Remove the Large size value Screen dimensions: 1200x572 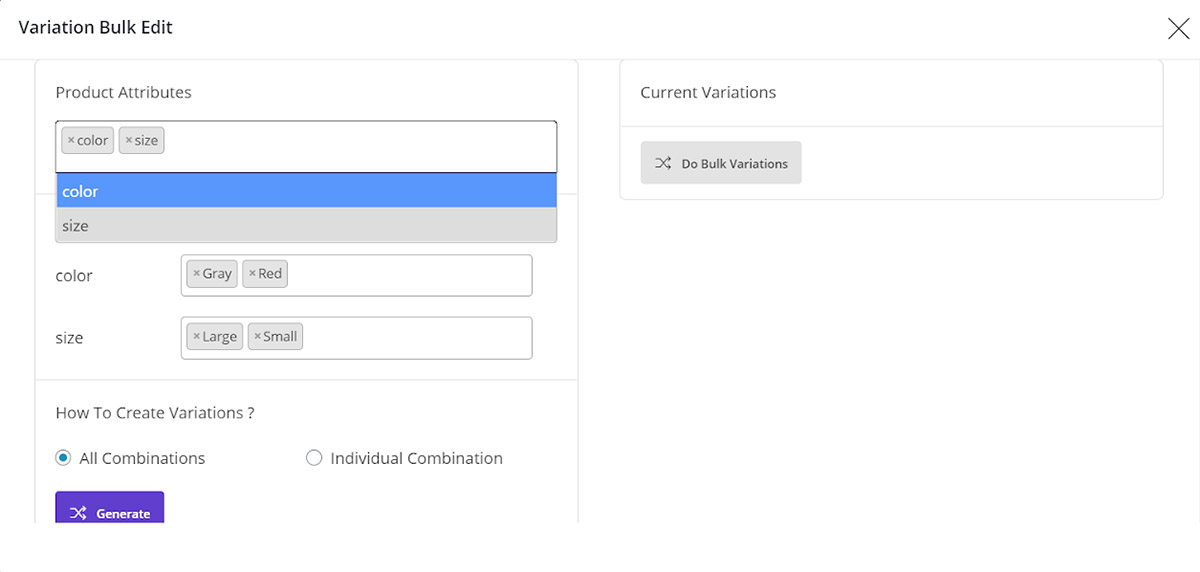pos(196,337)
